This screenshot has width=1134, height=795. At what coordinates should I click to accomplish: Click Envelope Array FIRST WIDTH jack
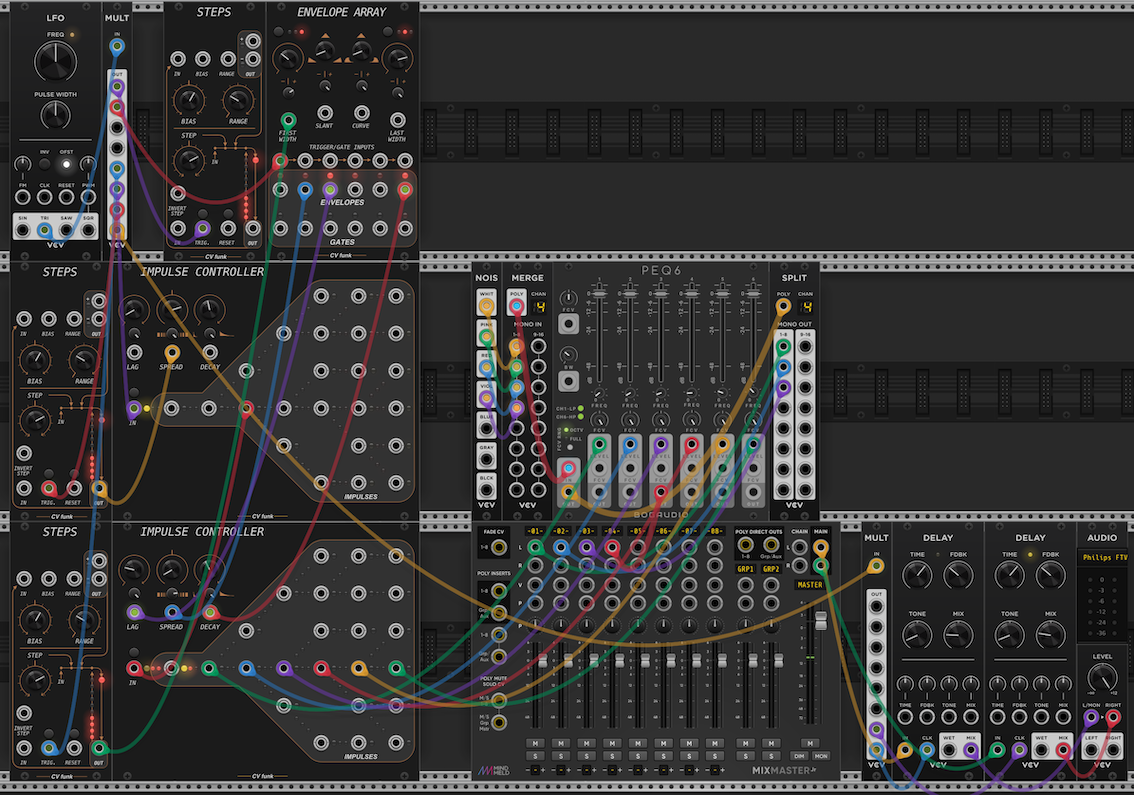coord(288,120)
